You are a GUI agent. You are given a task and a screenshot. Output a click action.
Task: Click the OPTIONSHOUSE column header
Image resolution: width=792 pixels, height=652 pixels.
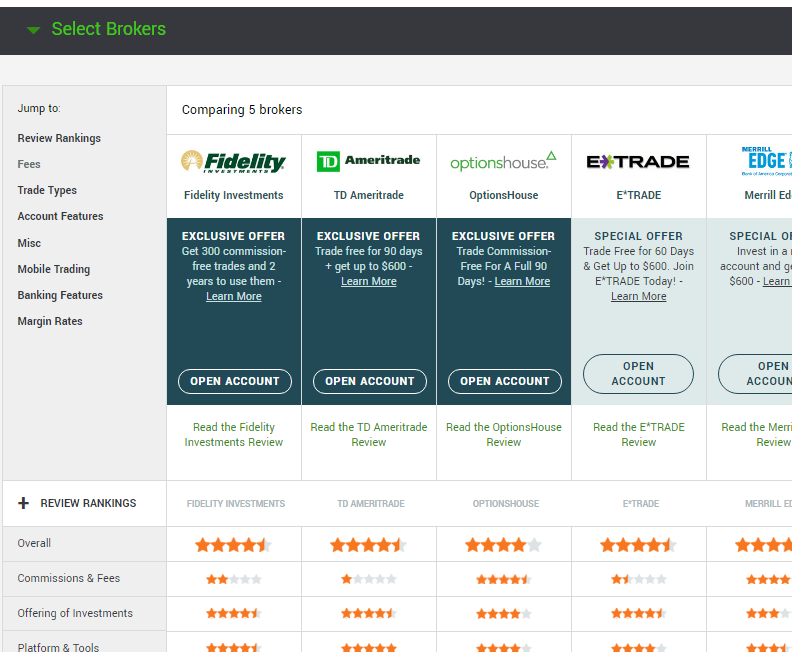506,504
